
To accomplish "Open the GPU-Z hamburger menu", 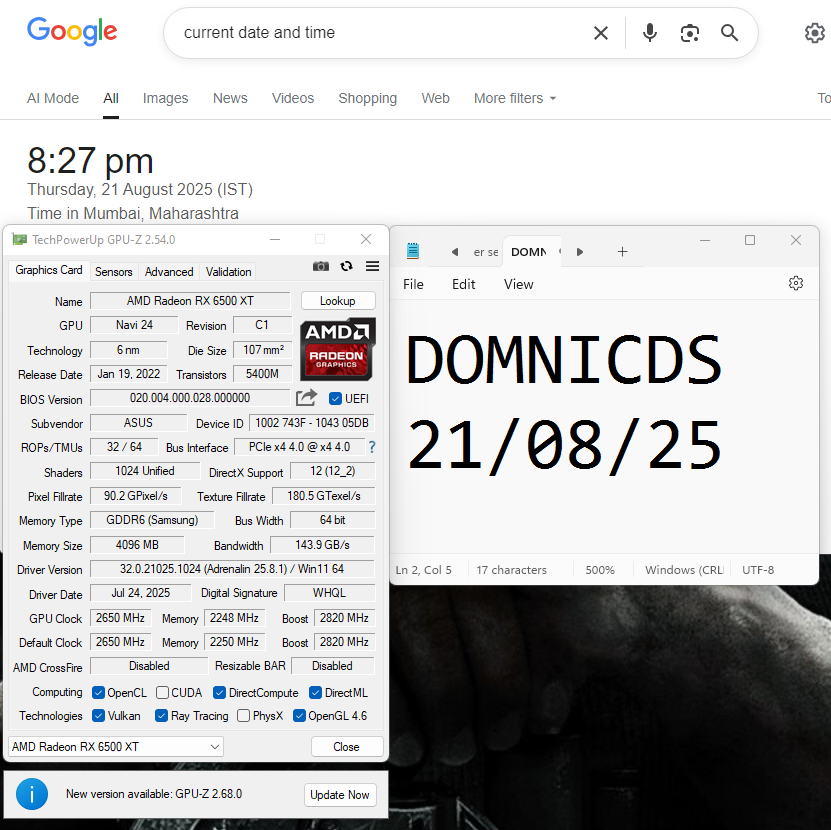I will tap(373, 266).
